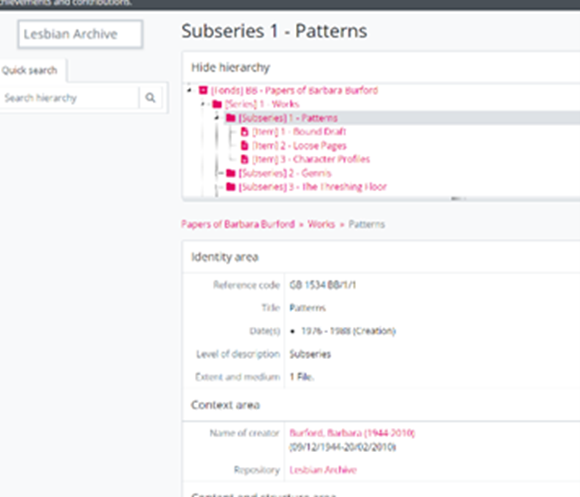
Task: Click the '1 File.' extent value
Action: pos(302,377)
